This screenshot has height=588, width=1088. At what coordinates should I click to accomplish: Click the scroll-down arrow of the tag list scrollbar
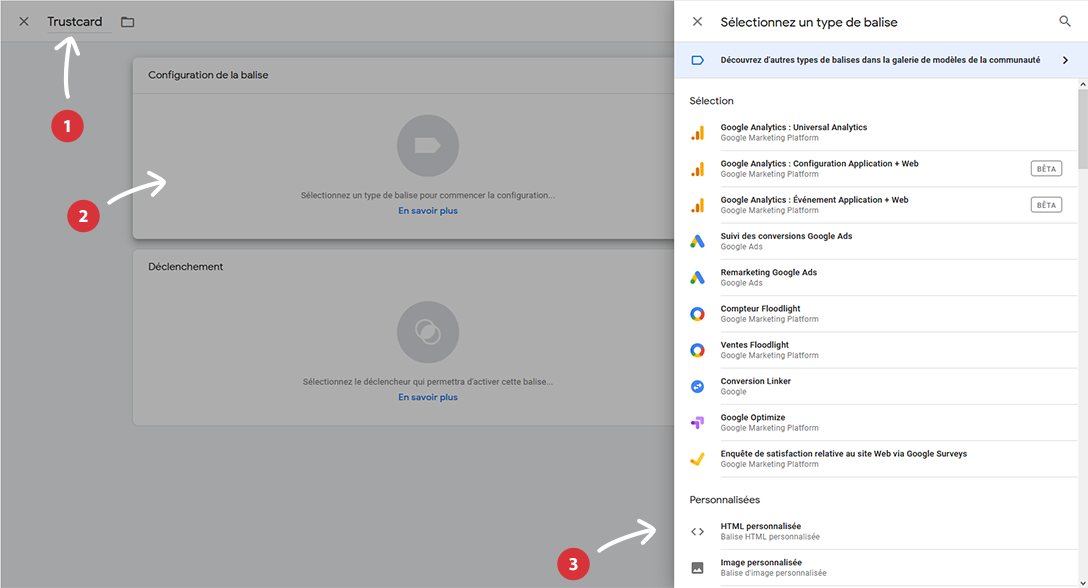click(1083, 583)
